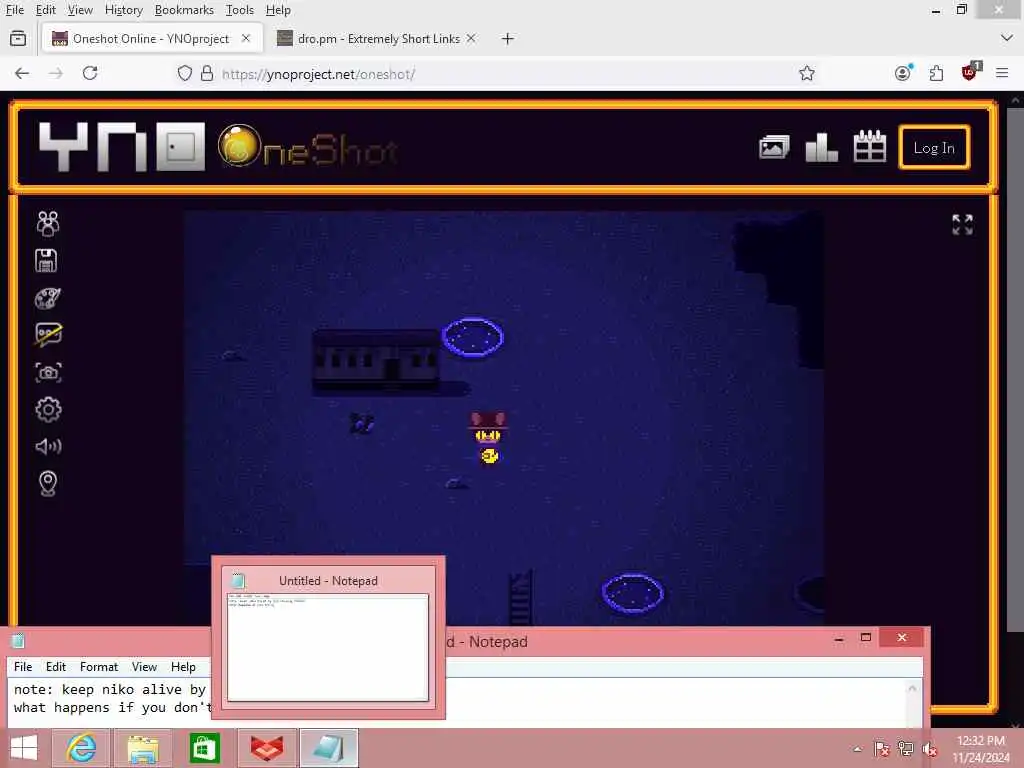Open Notepad View menu
Viewport: 1024px width, 768px height.
(144, 667)
